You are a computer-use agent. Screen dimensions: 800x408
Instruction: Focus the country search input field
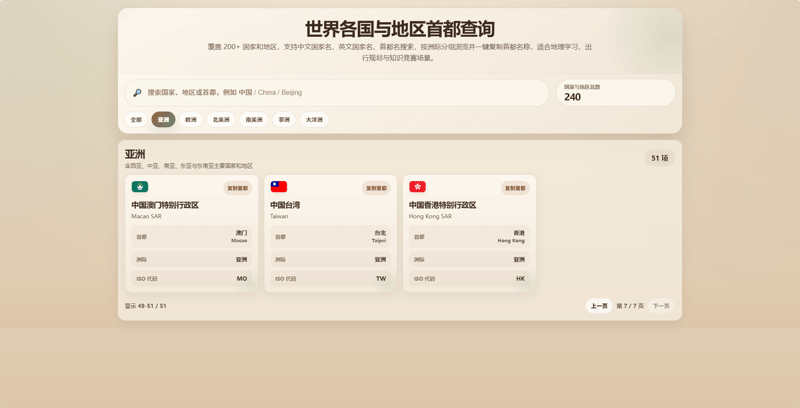[337, 93]
